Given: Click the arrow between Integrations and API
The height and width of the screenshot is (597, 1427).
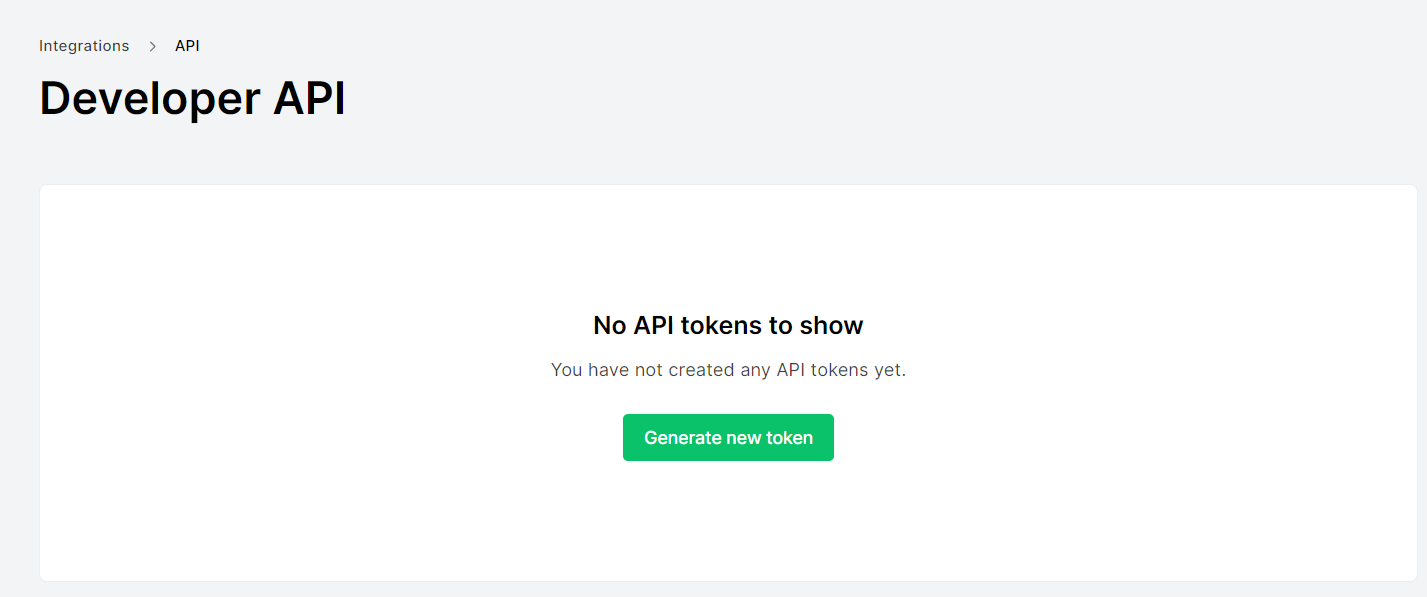Looking at the screenshot, I should [152, 46].
